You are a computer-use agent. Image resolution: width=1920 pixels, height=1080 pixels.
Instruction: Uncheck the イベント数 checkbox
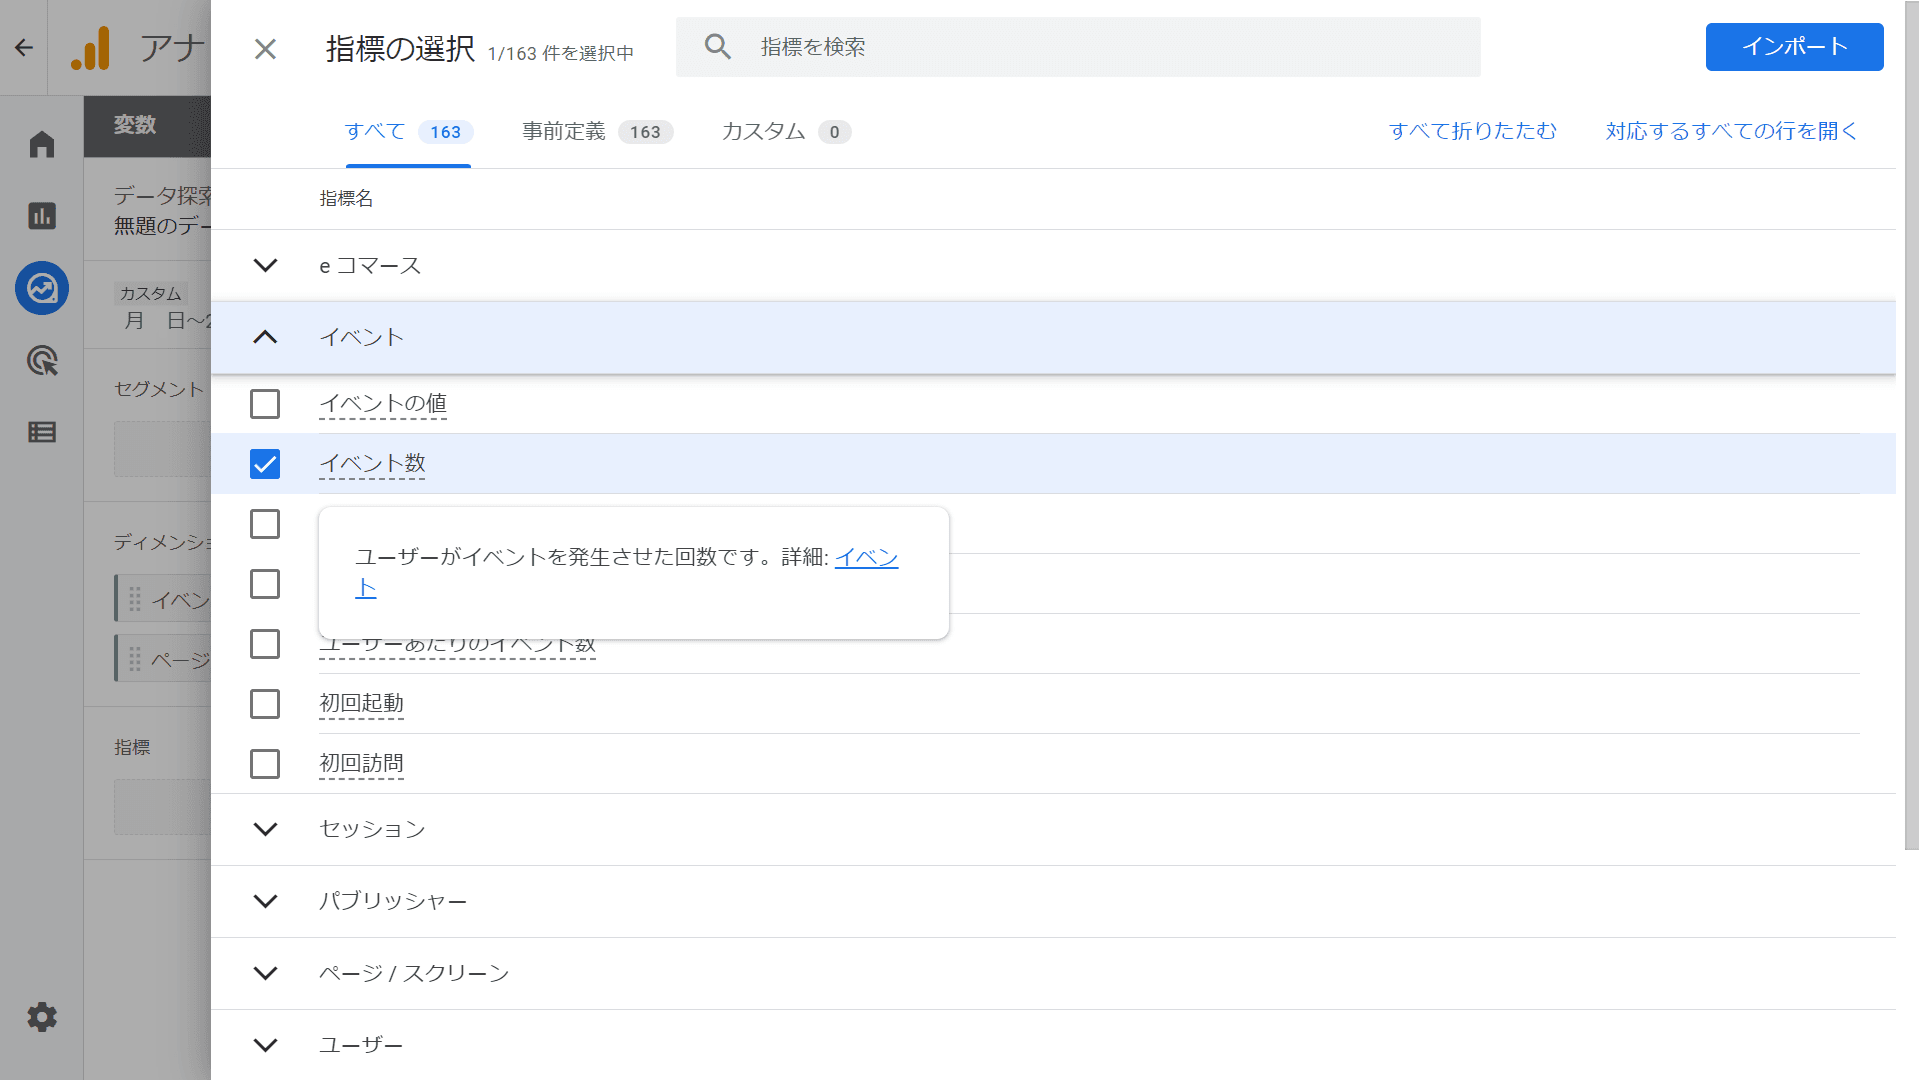click(x=265, y=464)
